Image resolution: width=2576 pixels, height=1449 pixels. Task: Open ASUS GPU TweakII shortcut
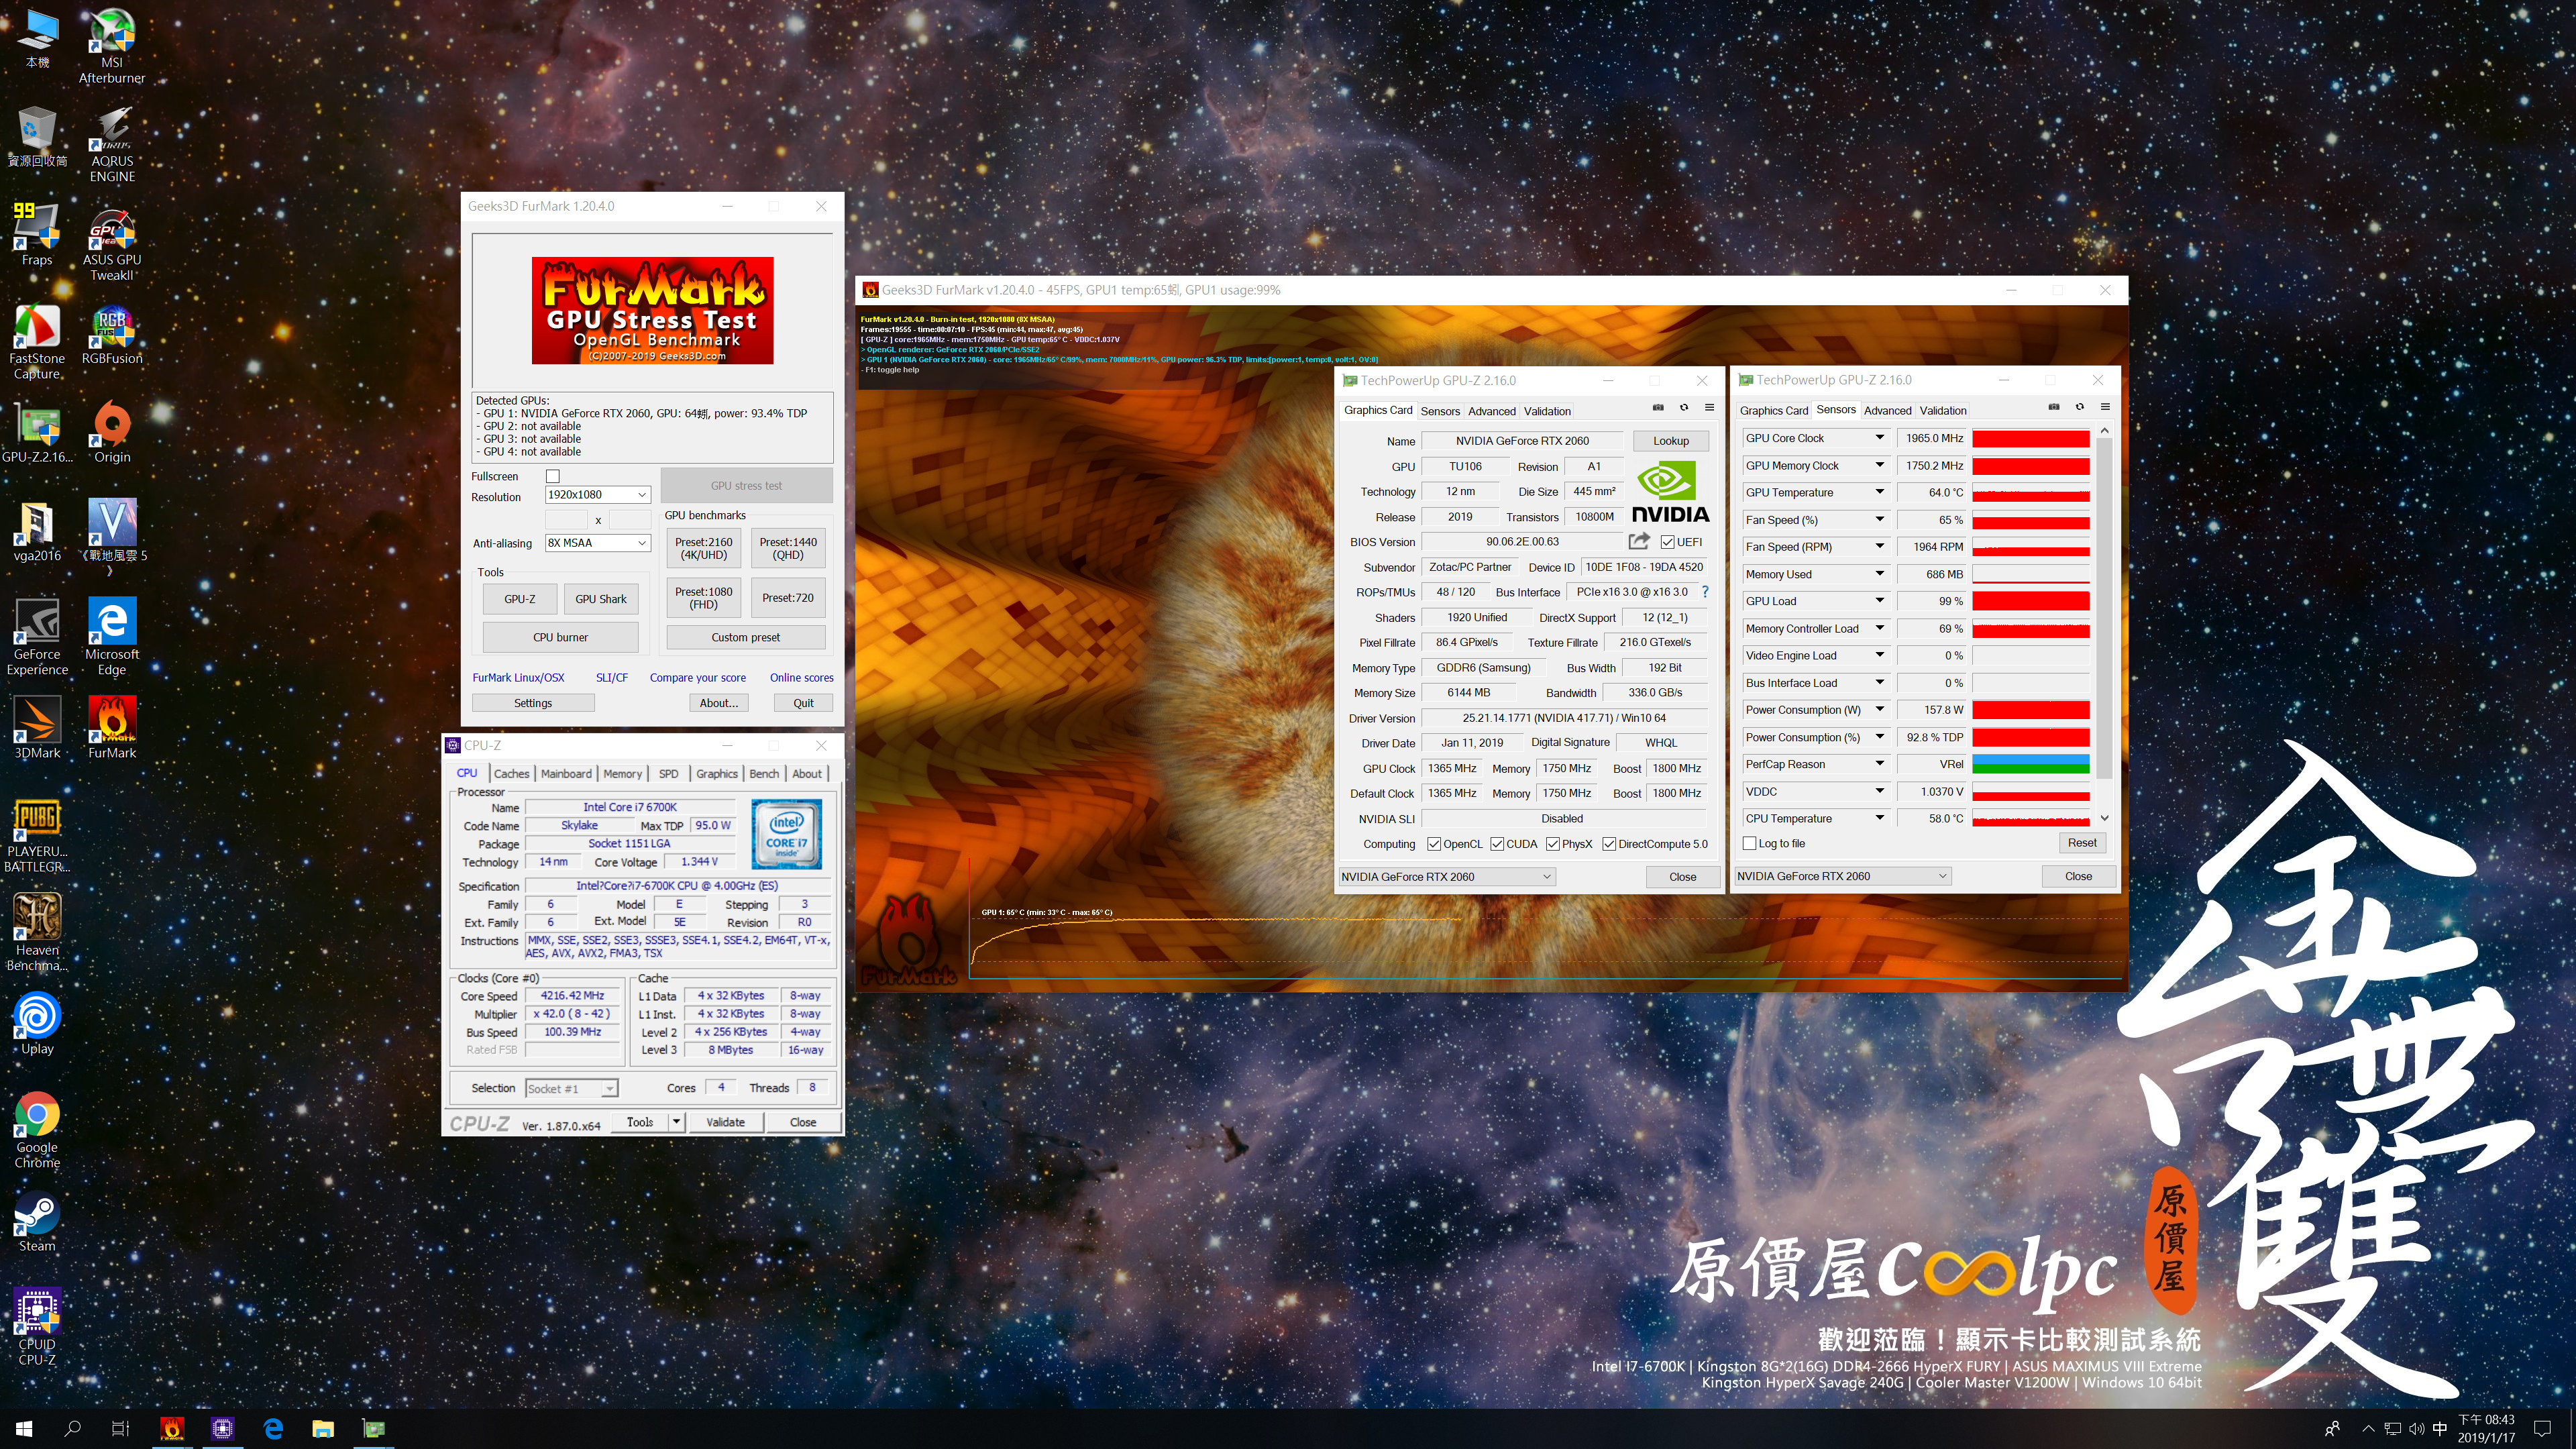point(111,244)
